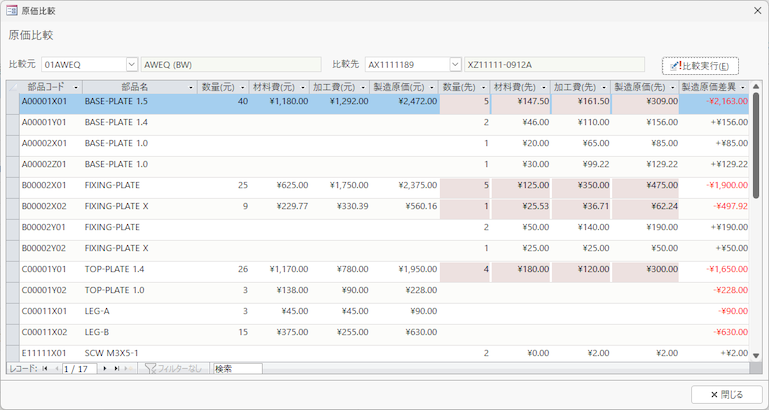This screenshot has width=769, height=410.
Task: Click the 比較実行 run comparison button
Action: click(700, 65)
